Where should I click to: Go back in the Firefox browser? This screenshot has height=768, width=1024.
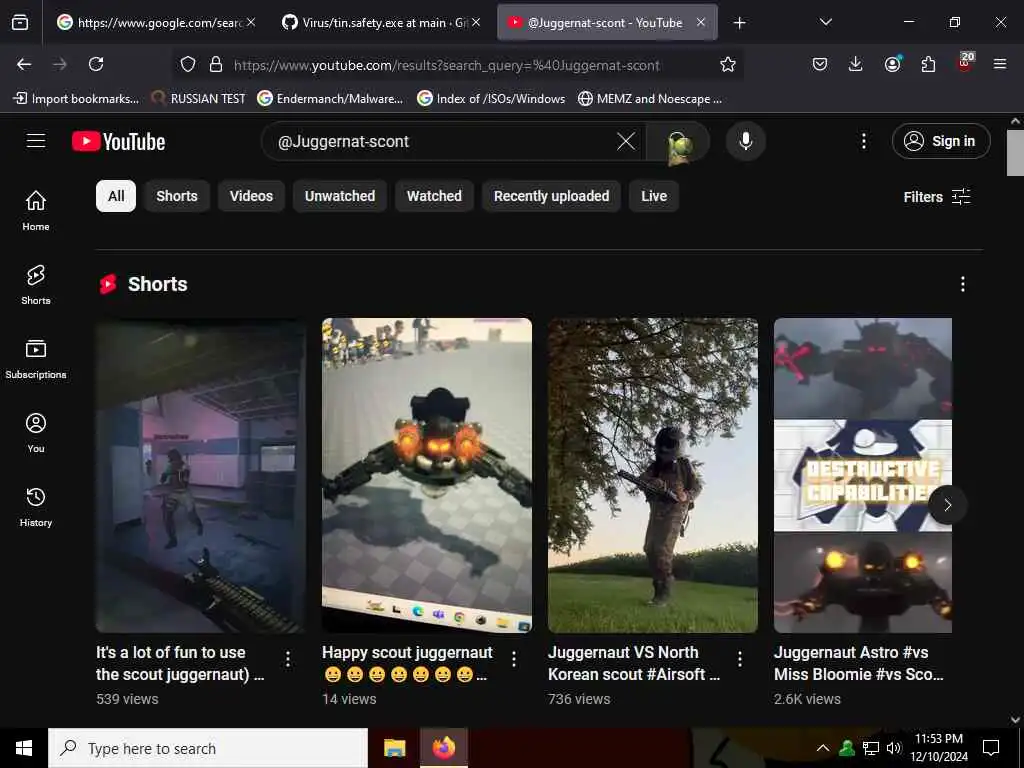24,64
